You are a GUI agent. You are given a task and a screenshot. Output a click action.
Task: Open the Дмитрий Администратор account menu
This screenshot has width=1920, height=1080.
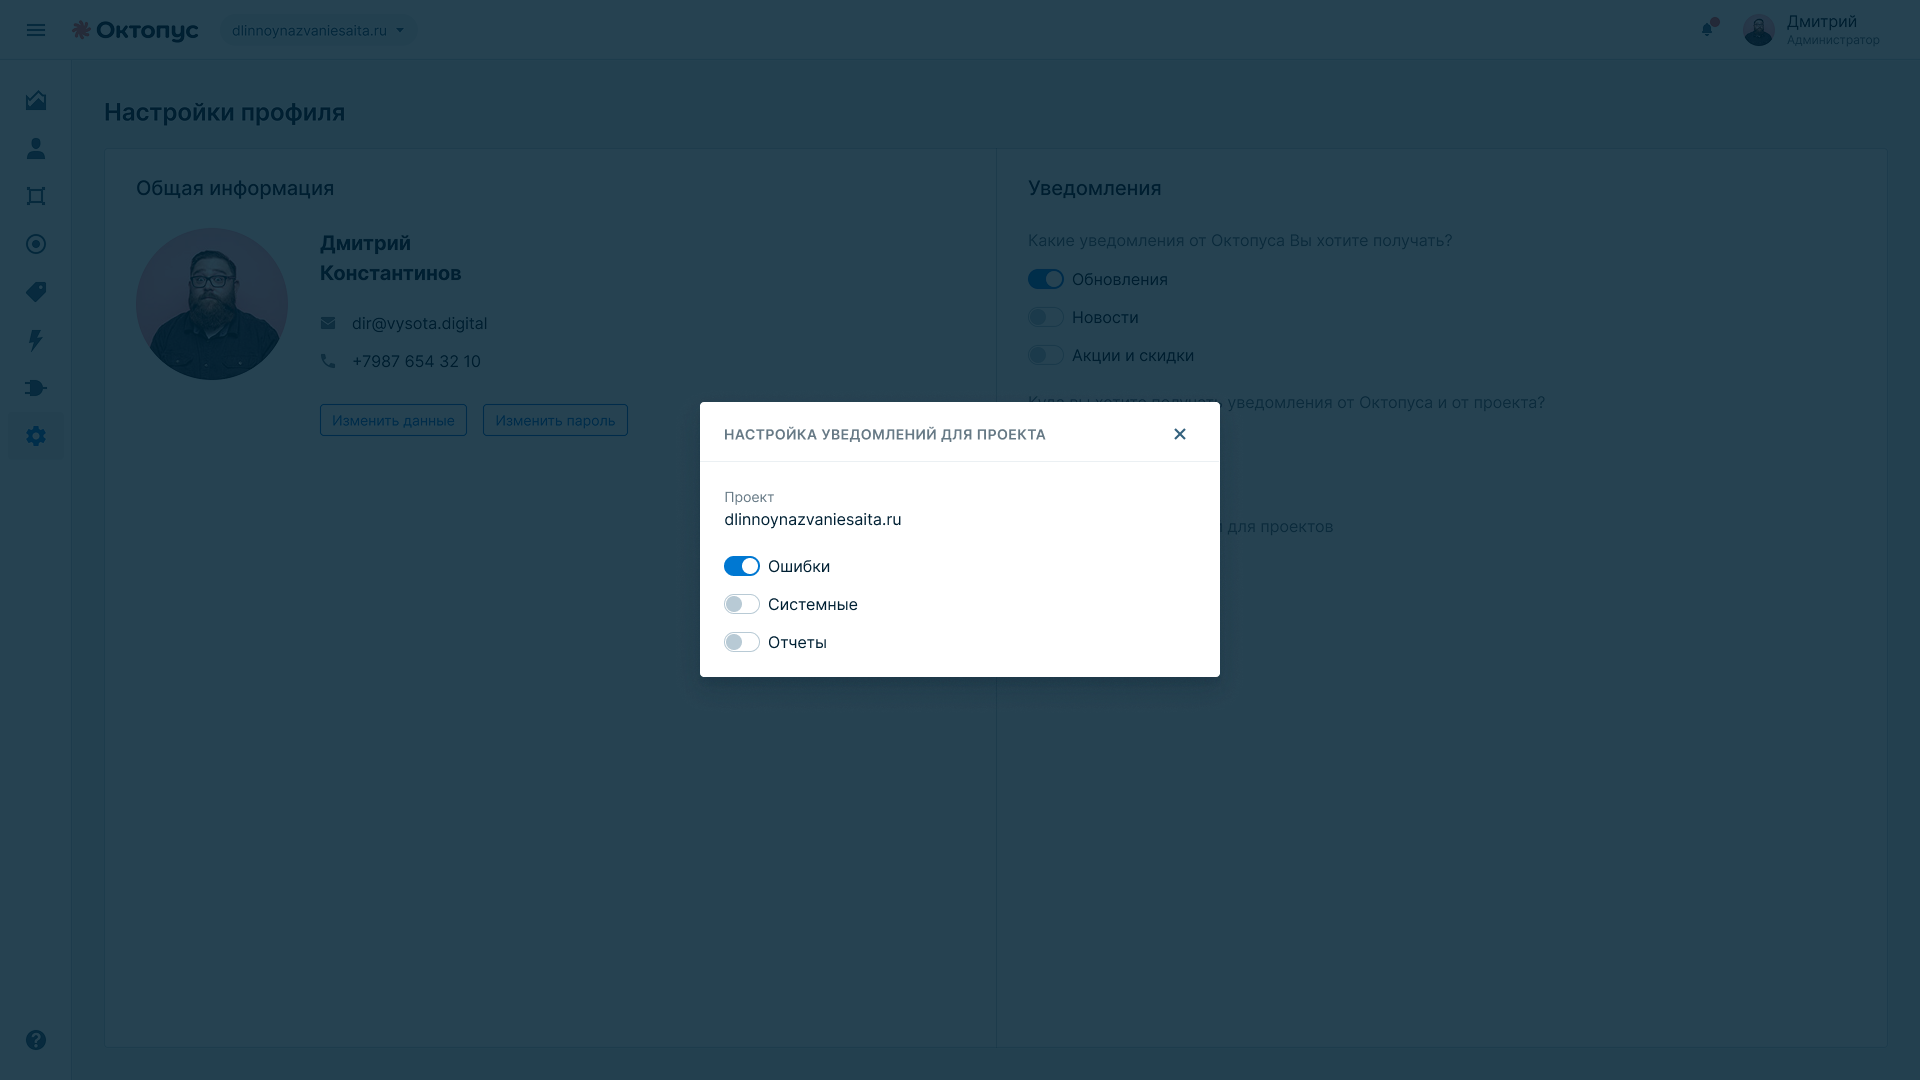point(1811,30)
